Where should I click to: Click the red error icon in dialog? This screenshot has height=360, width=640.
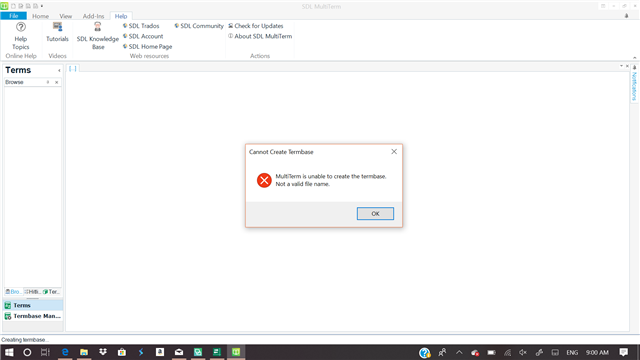pos(264,180)
